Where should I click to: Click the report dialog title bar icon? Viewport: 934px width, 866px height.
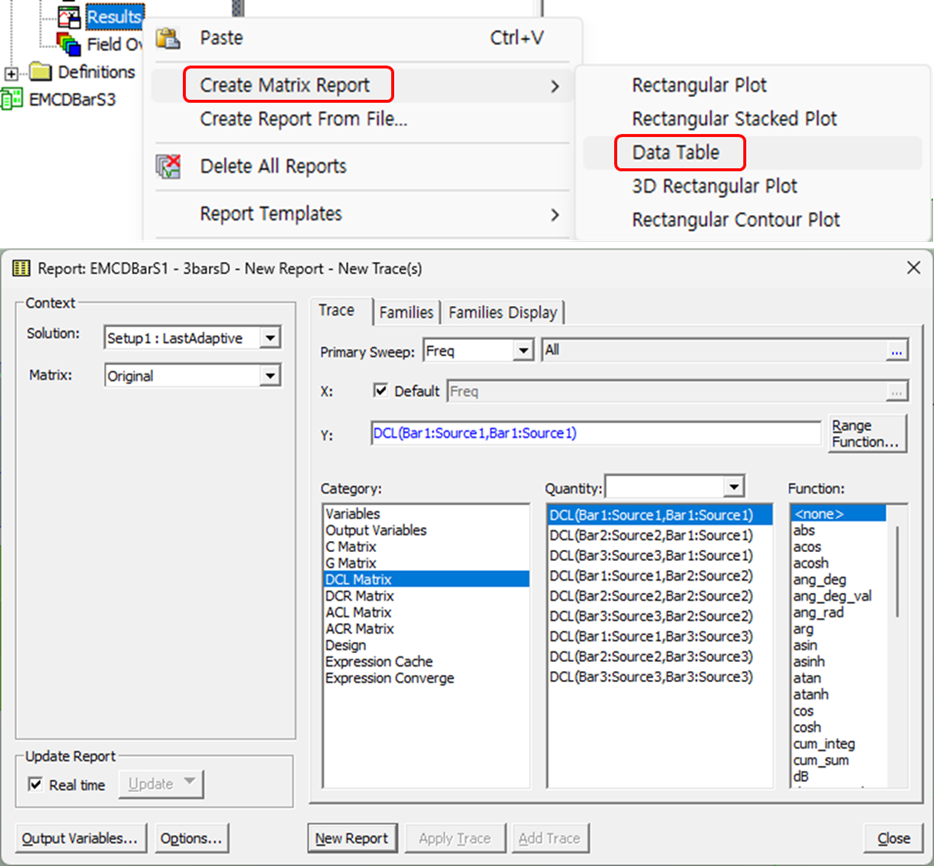(20, 268)
